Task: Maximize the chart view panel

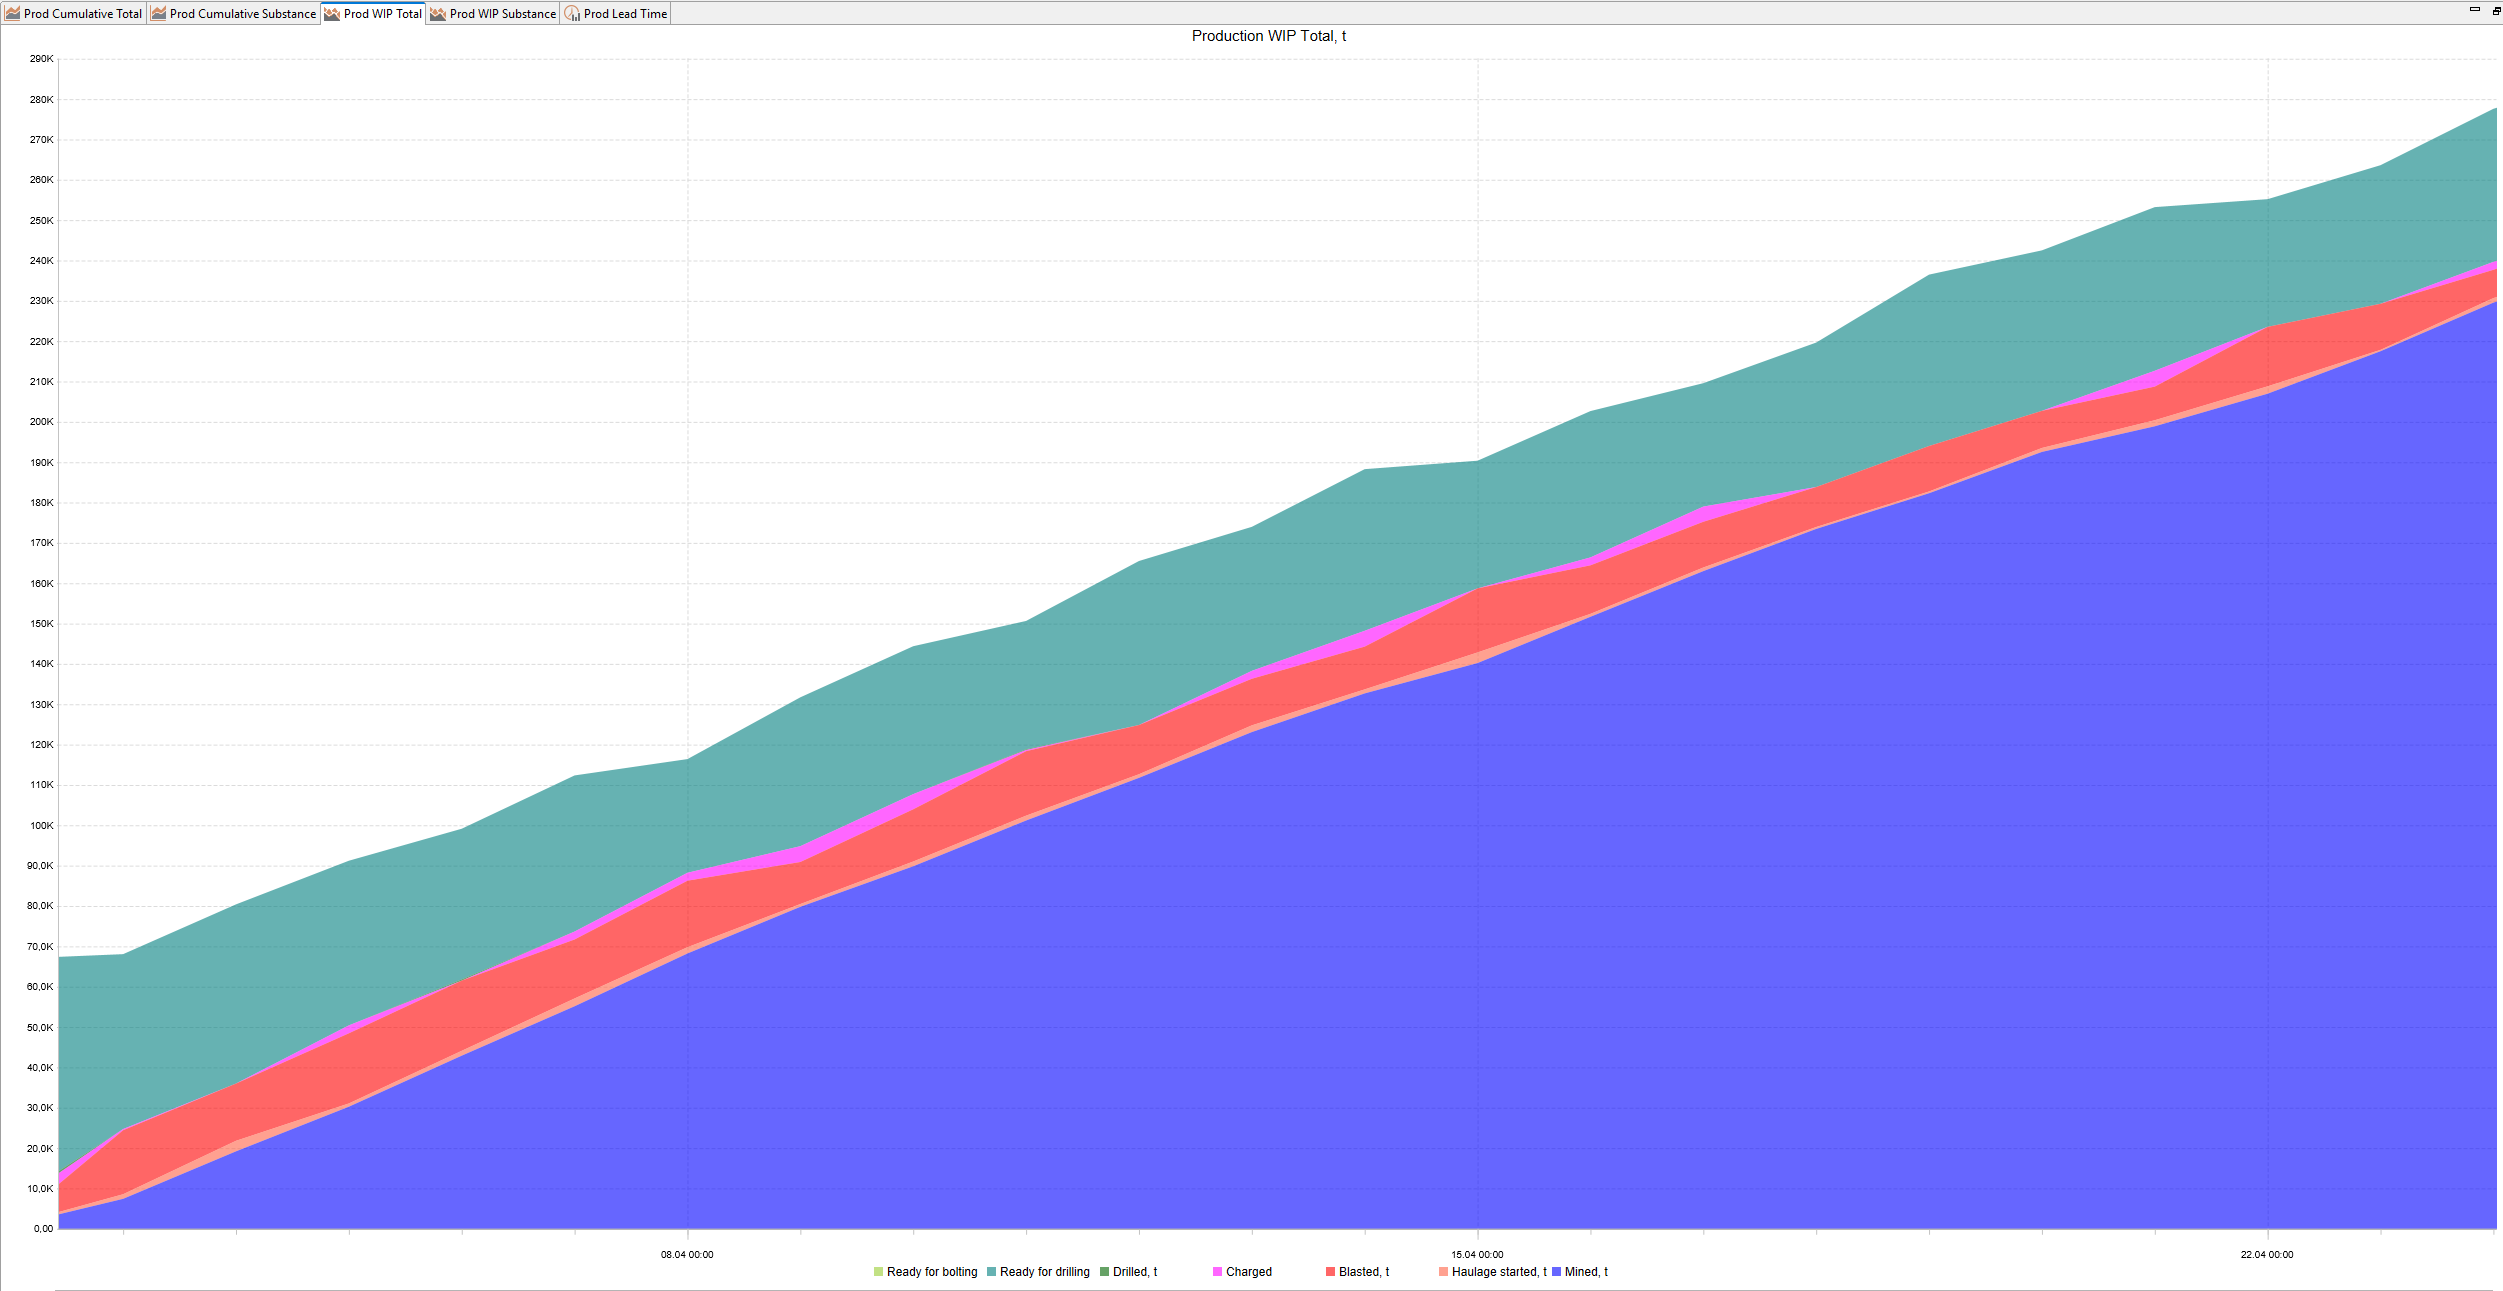Action: tap(2496, 9)
